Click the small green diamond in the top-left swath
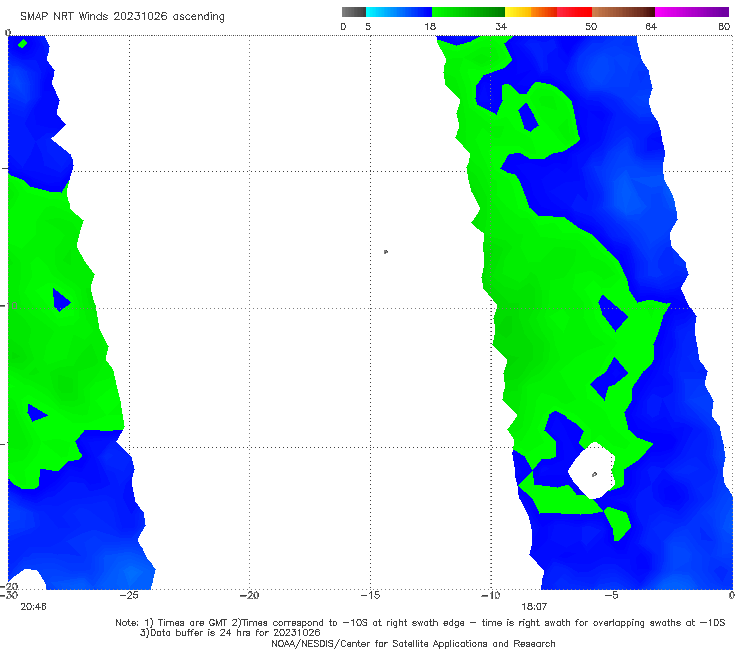Image resolution: width=740 pixels, height=650 pixels. coord(22,44)
